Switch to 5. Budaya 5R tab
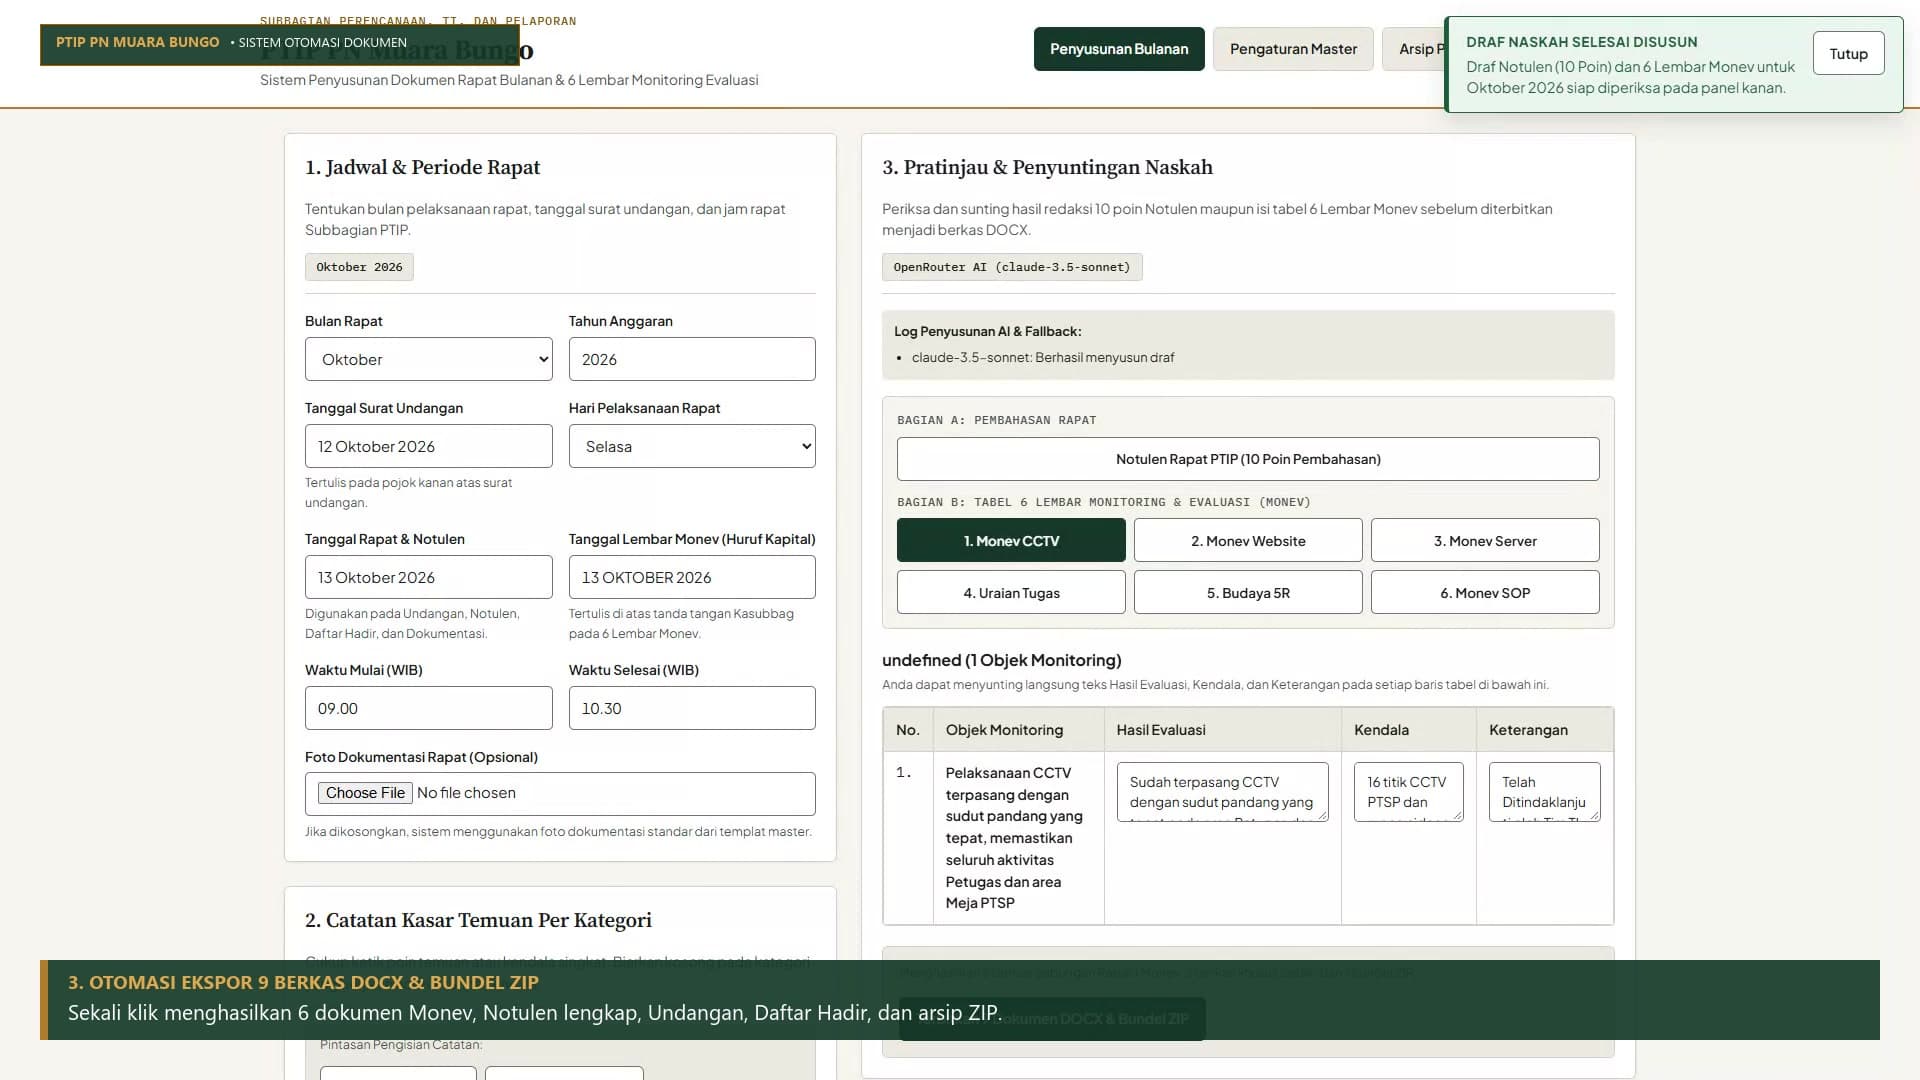Screen dimensions: 1920x1080 pos(1248,592)
